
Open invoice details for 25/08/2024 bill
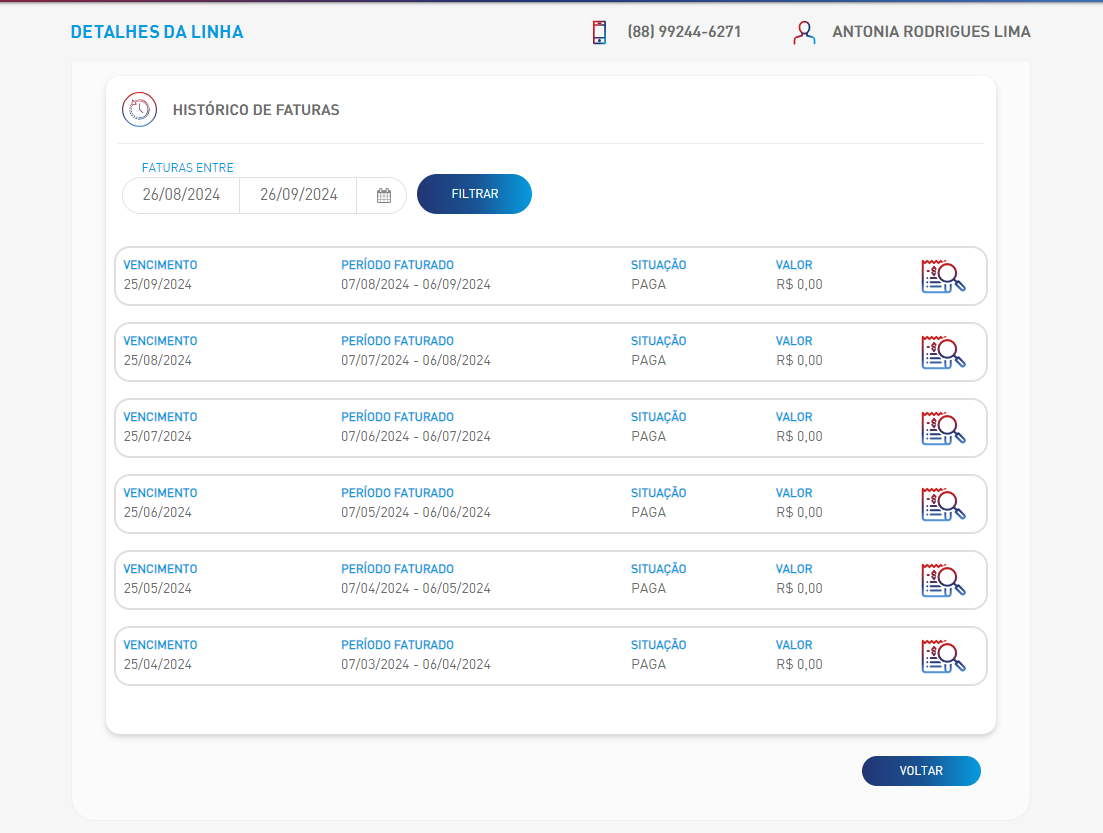coord(943,352)
